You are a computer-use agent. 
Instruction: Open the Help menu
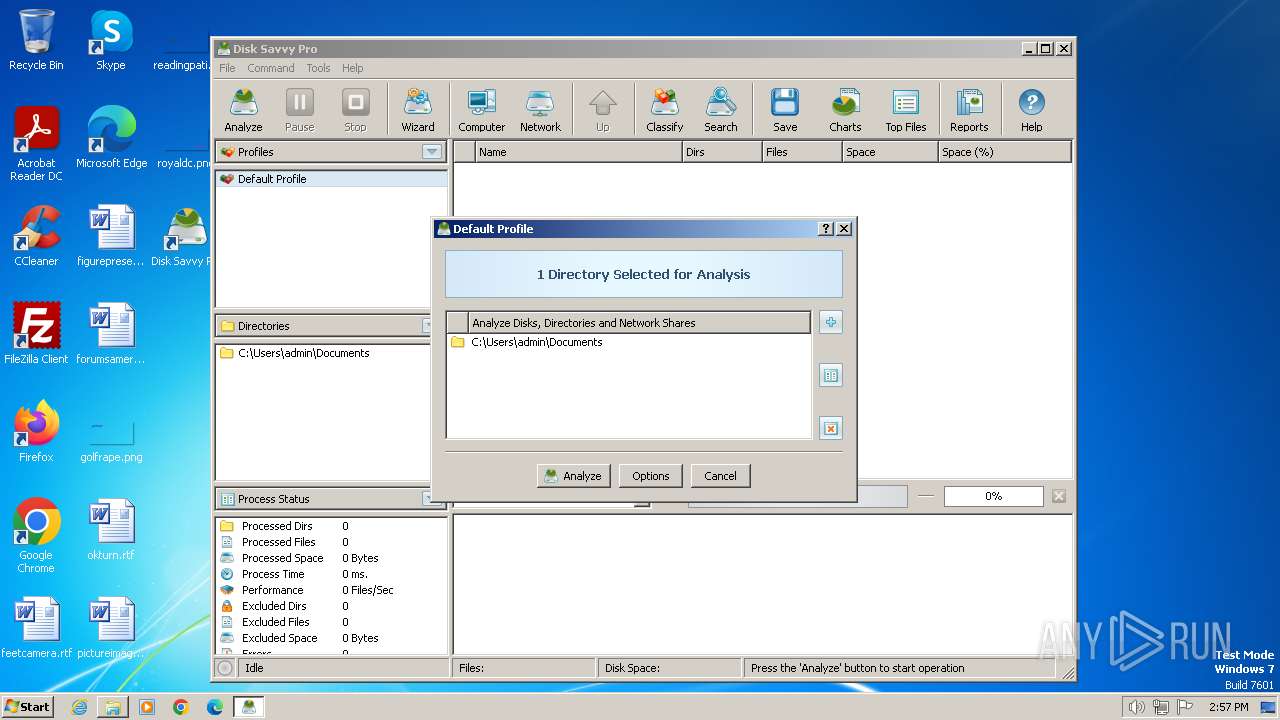tap(353, 68)
